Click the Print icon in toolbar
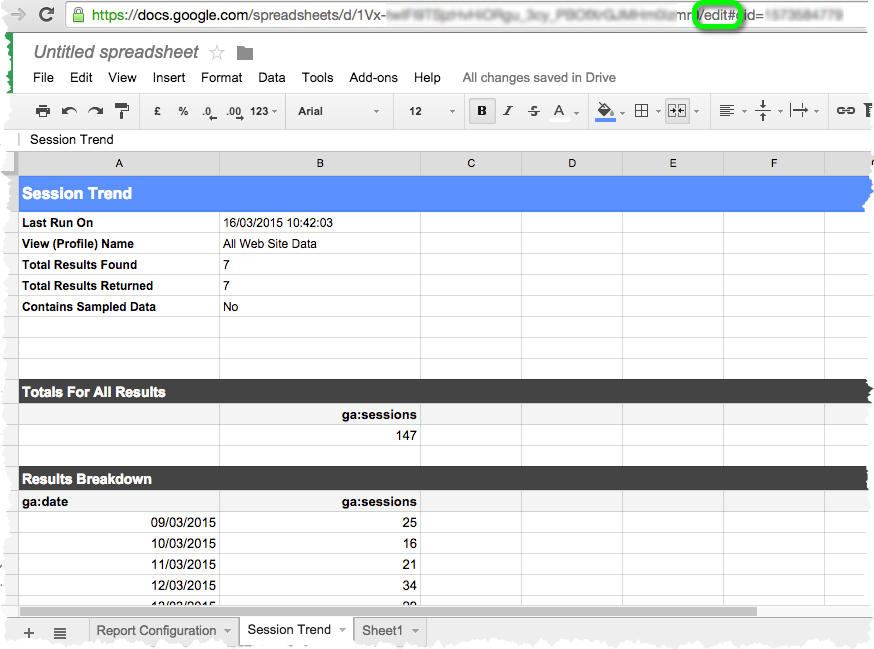This screenshot has height=649, width=874. 43,111
